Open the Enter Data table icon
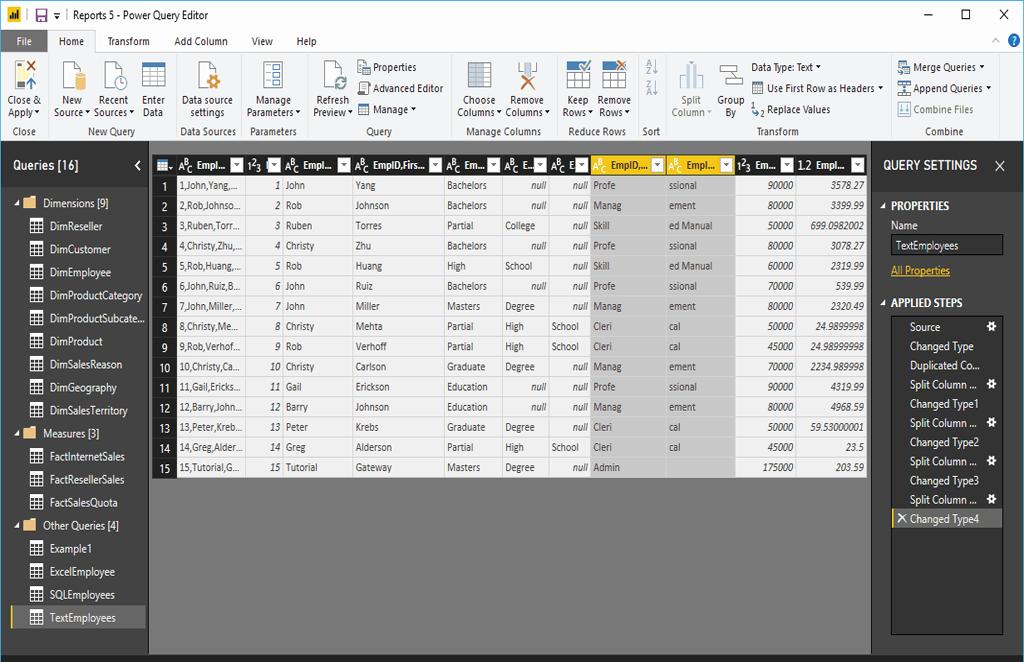 [x=153, y=75]
